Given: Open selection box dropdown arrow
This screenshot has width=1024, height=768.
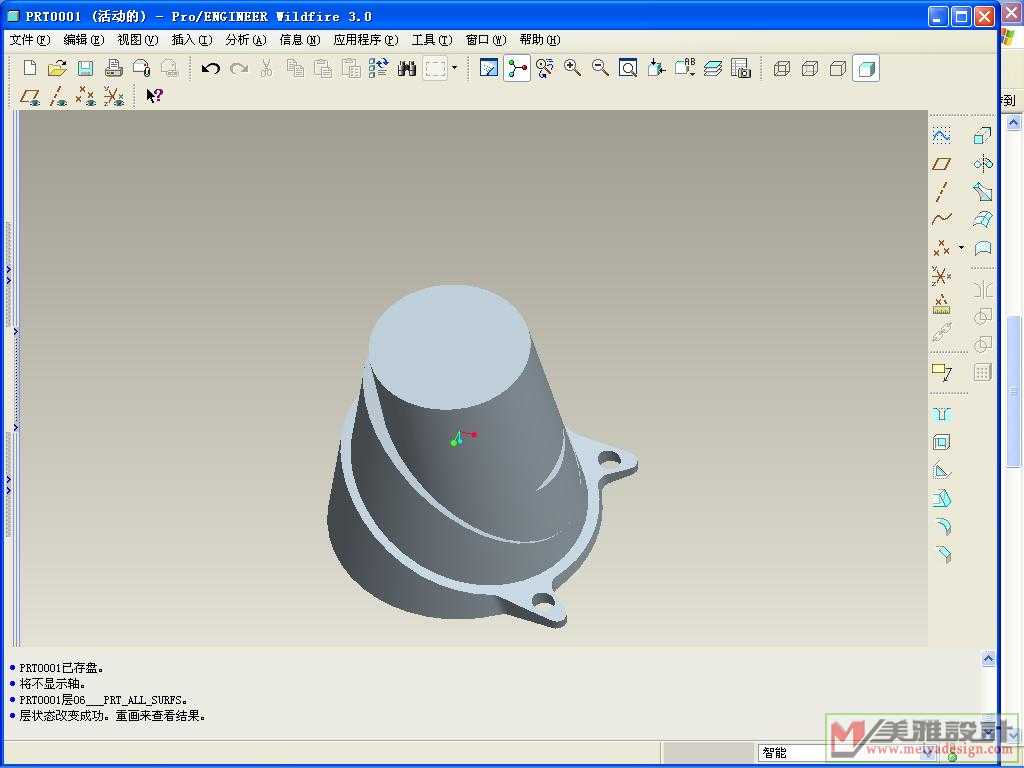Looking at the screenshot, I should click(455, 68).
